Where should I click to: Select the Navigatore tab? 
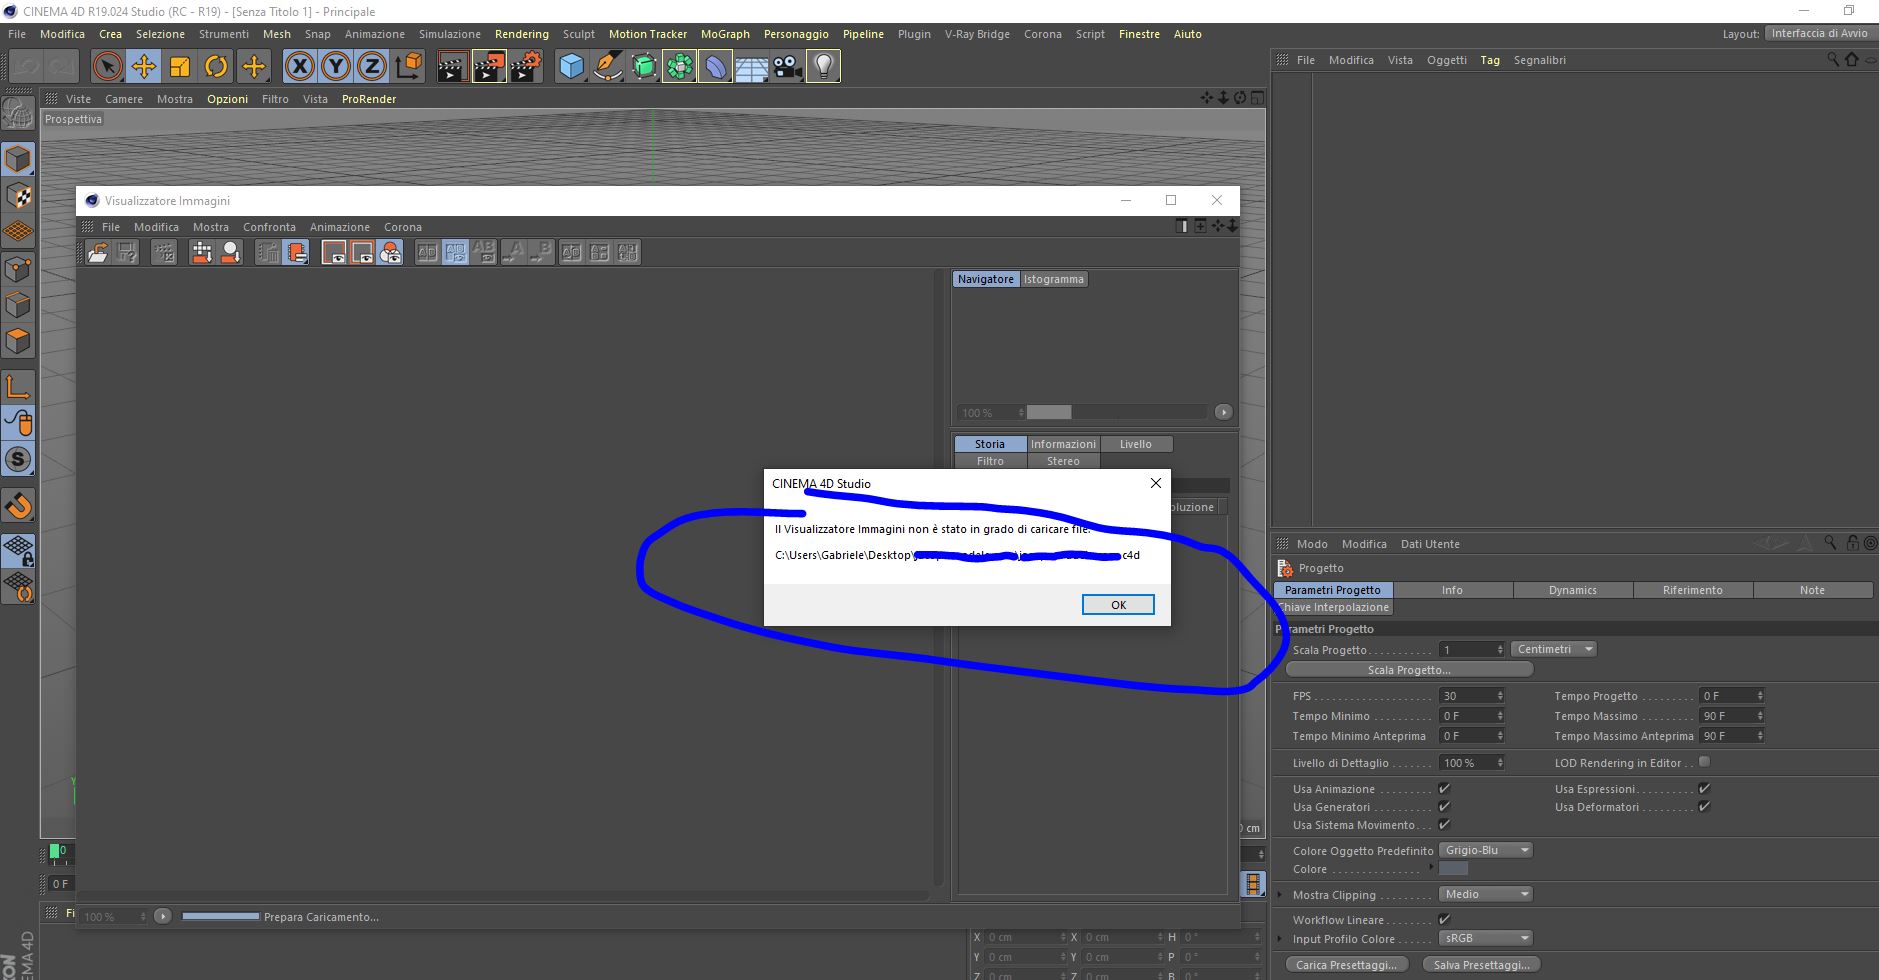(986, 279)
